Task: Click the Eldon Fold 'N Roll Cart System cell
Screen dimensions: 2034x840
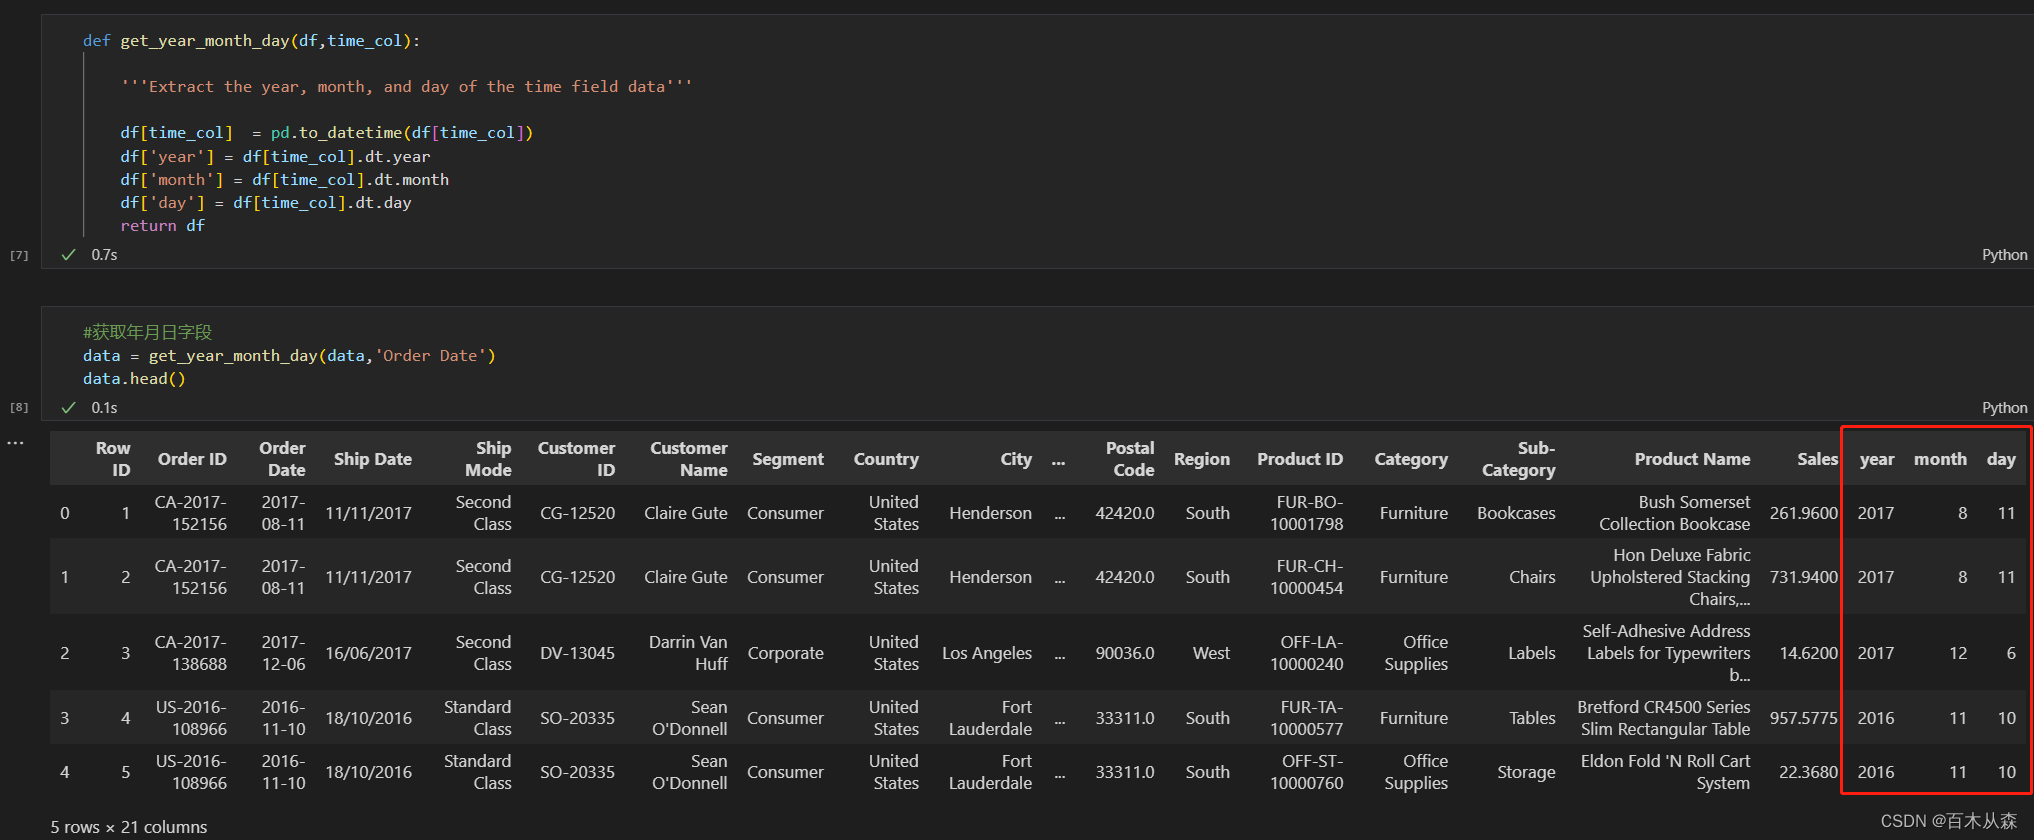Action: coord(1666,772)
